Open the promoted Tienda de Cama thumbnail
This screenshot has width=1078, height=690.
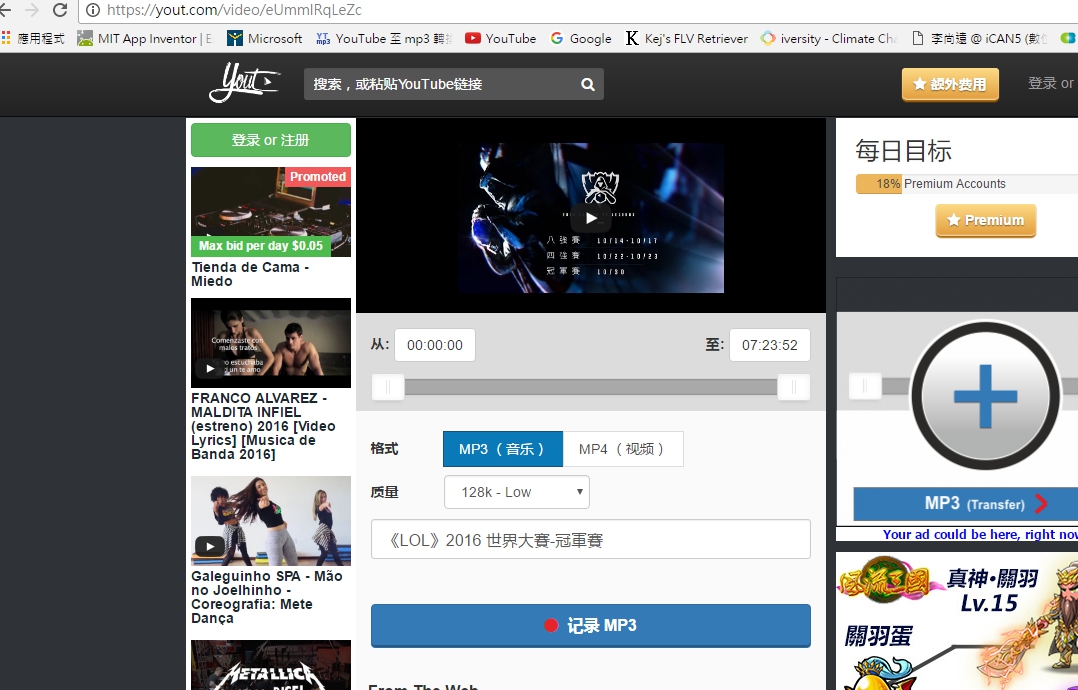click(x=271, y=212)
